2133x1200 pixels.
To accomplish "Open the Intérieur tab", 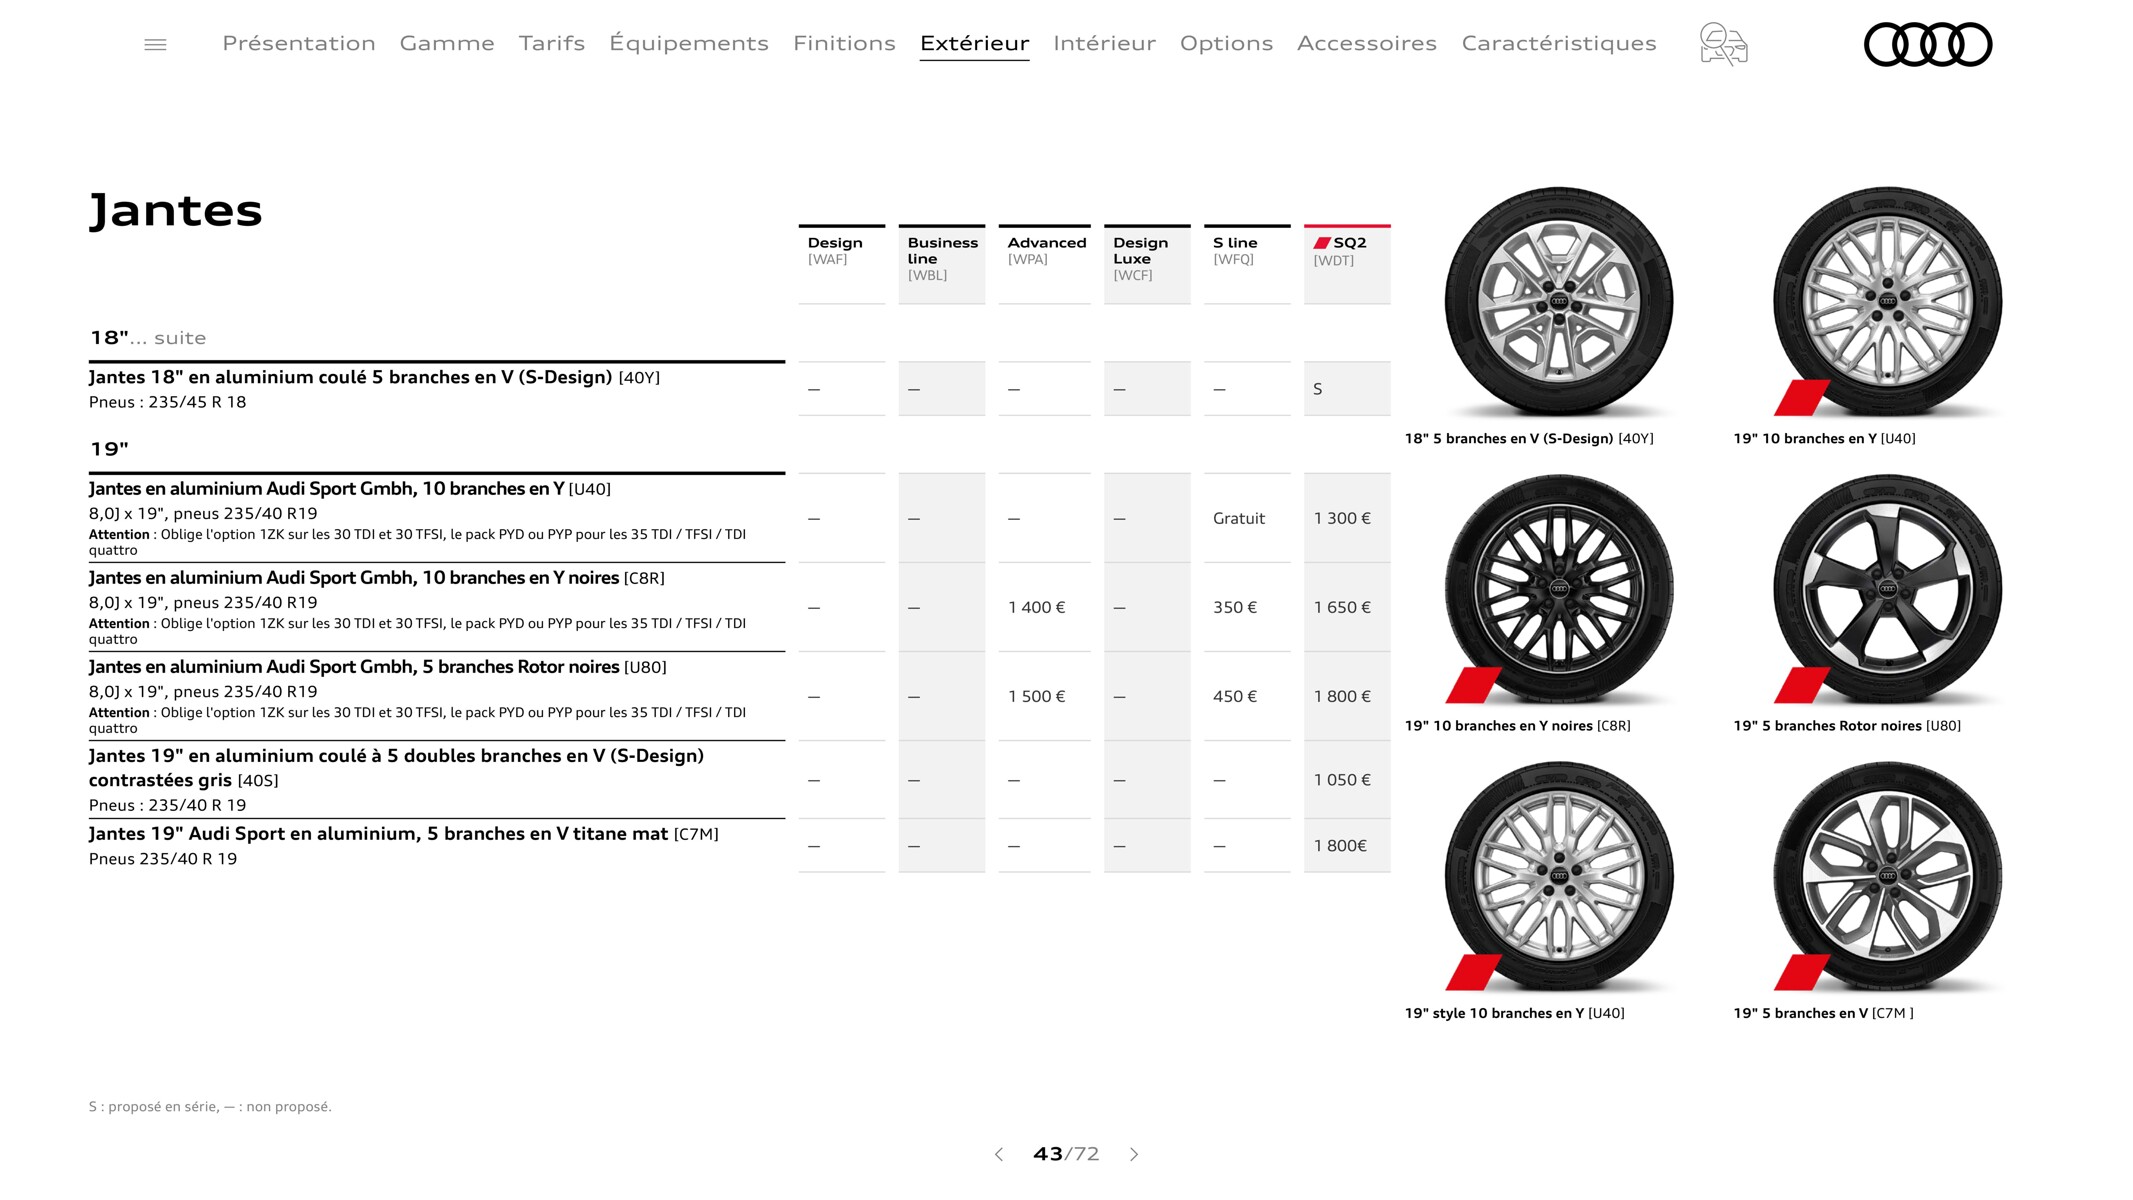I will point(1104,43).
